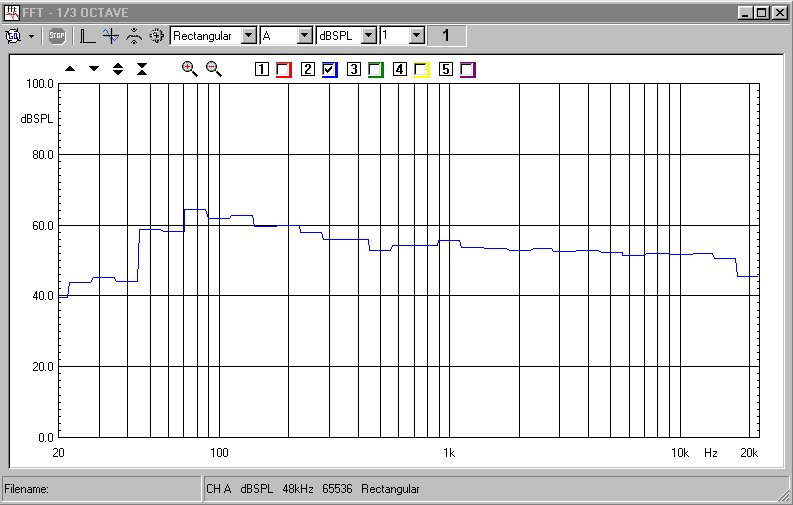Click the zoom out magnifier
This screenshot has width=793, height=505.
214,69
